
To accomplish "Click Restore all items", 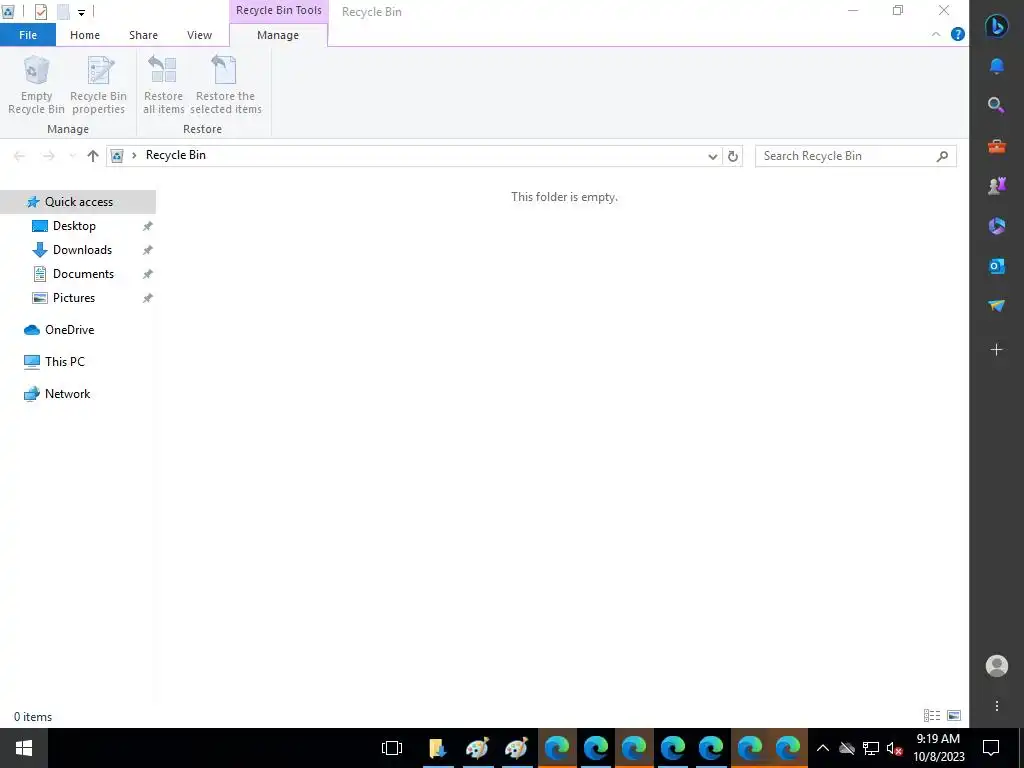I will click(x=163, y=85).
